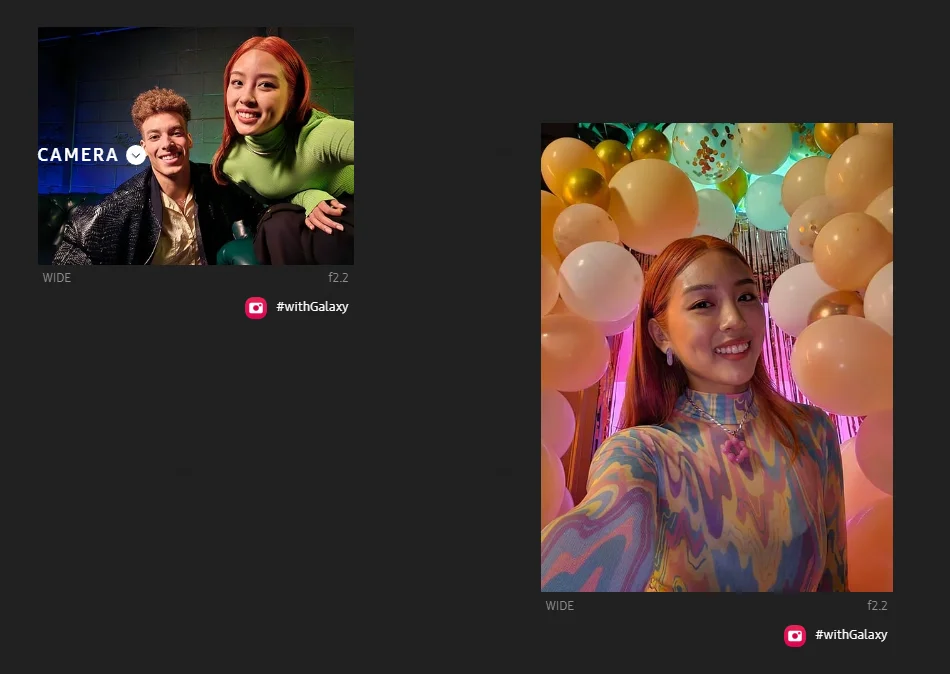
Task: Select f2.2 value under the balloon selfie
Action: pyautogui.click(x=877, y=606)
